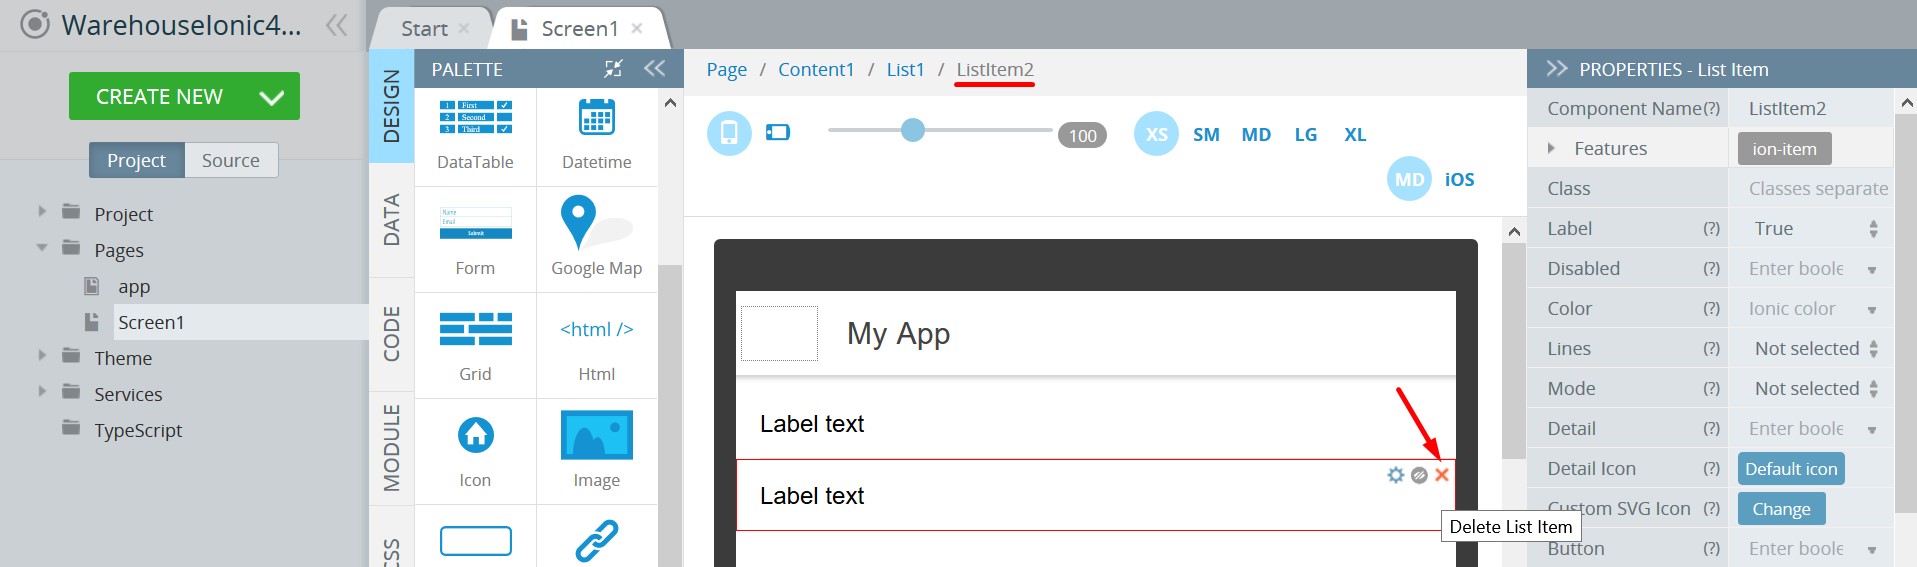Add the Datetime component from palette

point(597,136)
